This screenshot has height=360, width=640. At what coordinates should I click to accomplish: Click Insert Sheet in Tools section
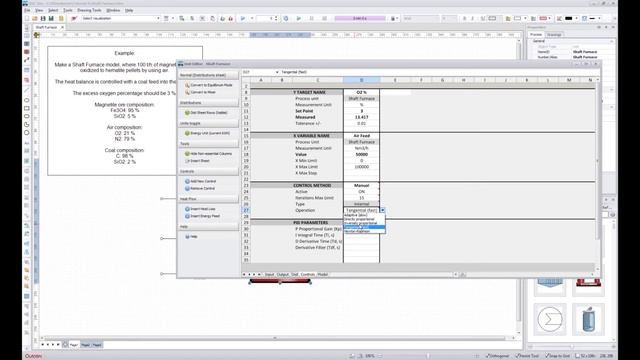point(198,161)
